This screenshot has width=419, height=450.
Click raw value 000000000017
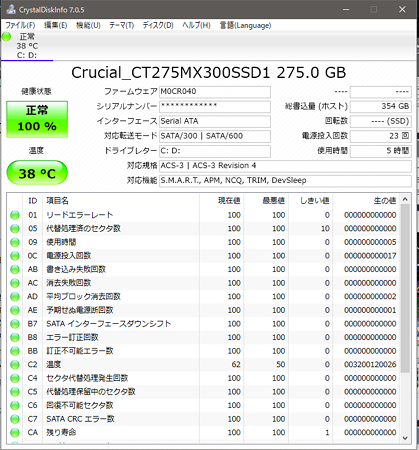[370, 256]
